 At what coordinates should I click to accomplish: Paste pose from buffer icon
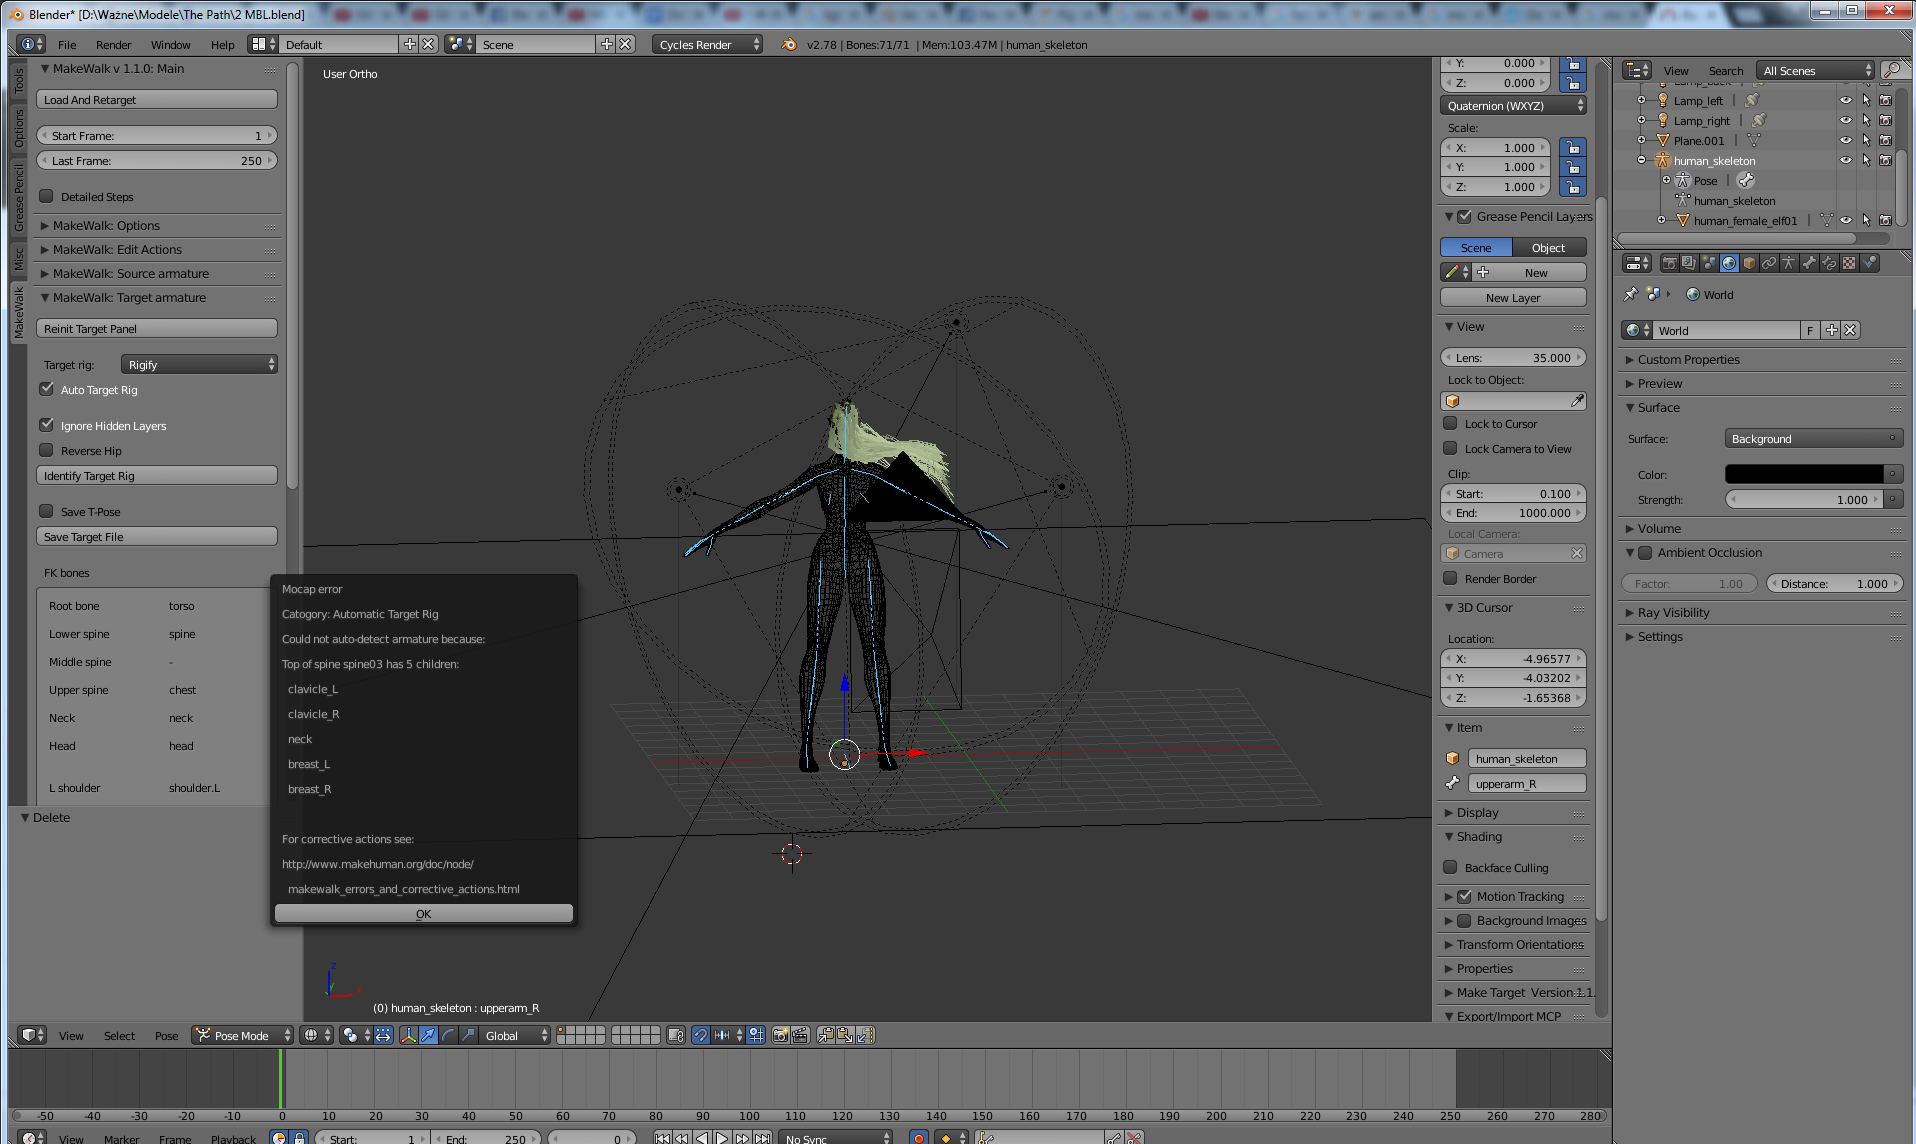pos(845,1036)
